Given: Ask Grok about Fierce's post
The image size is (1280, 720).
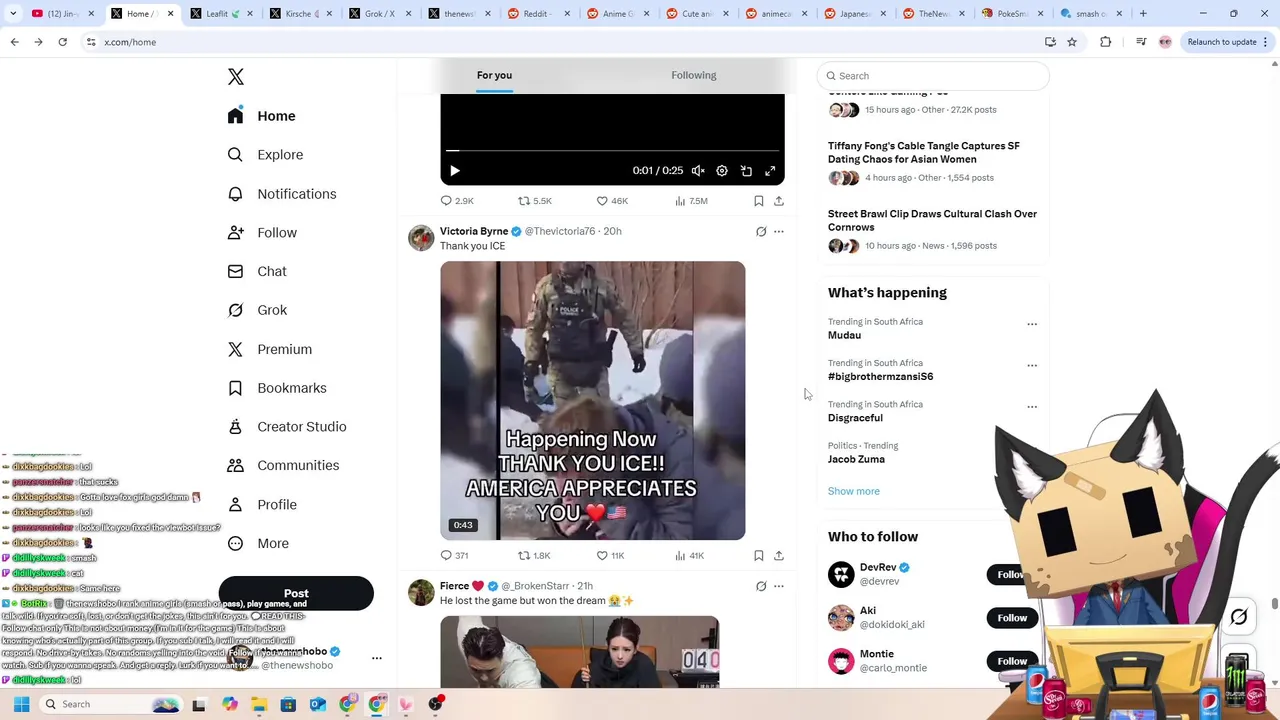Looking at the screenshot, I should (761, 586).
